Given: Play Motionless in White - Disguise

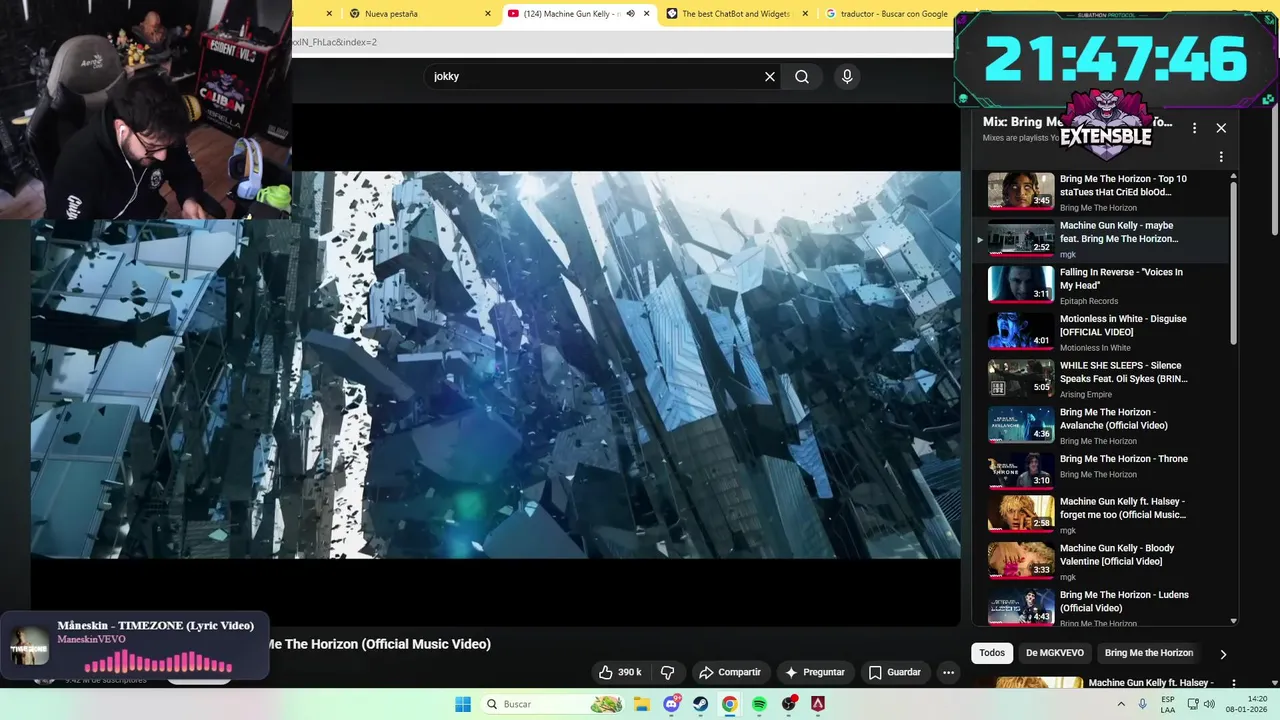Looking at the screenshot, I should pyautogui.click(x=1100, y=332).
